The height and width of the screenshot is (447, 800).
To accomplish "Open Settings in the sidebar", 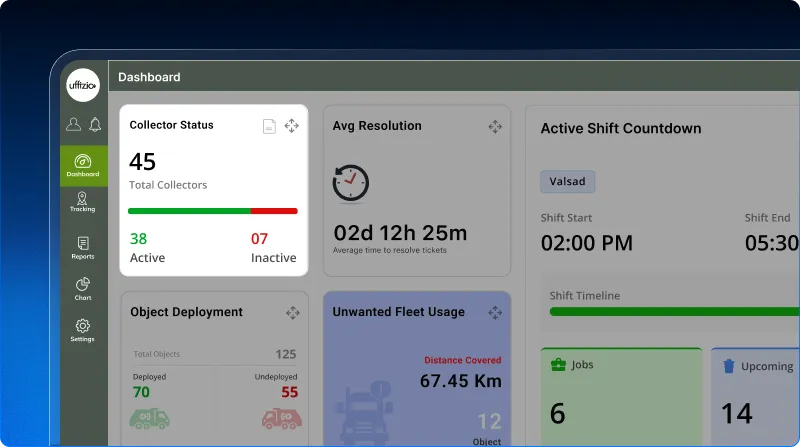I will (x=82, y=330).
